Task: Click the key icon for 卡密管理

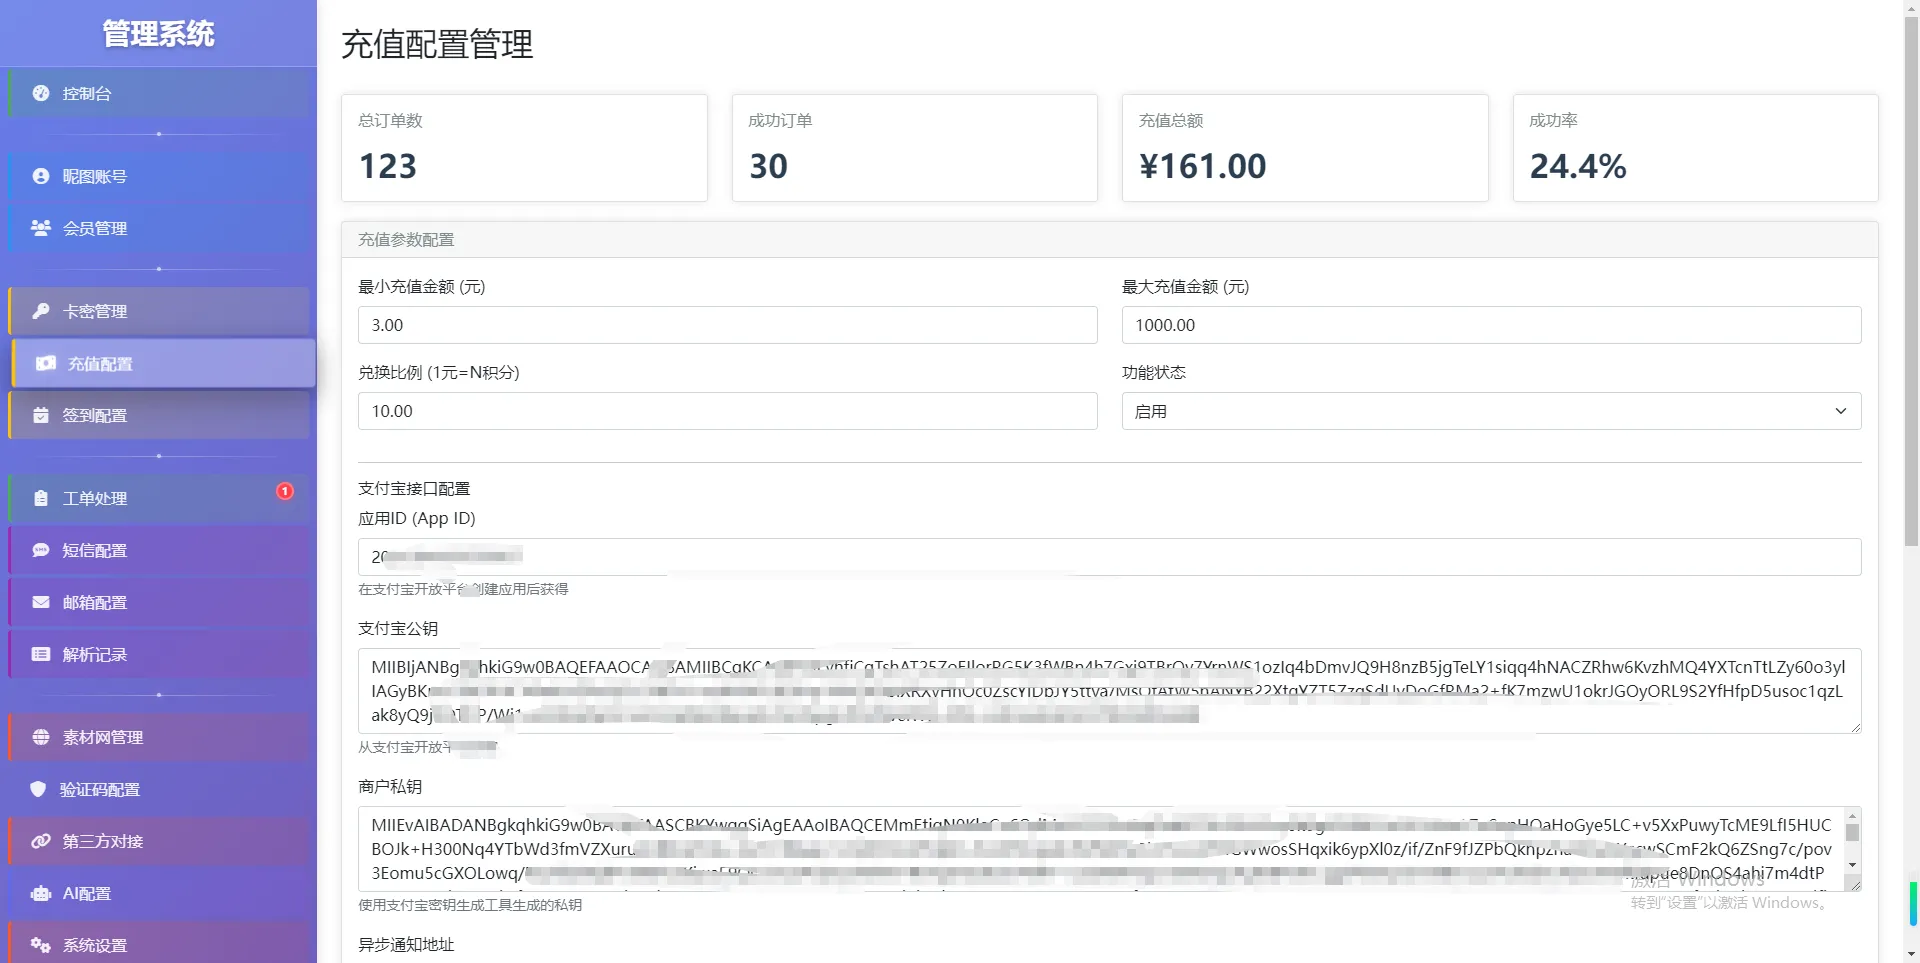Action: point(41,311)
